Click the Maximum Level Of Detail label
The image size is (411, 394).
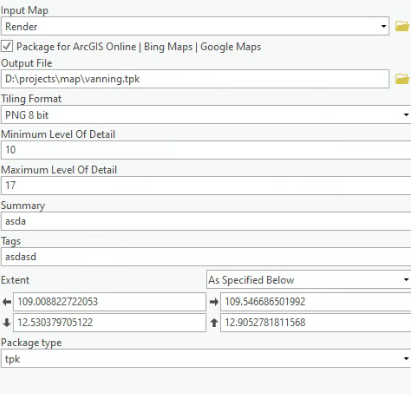click(59, 170)
